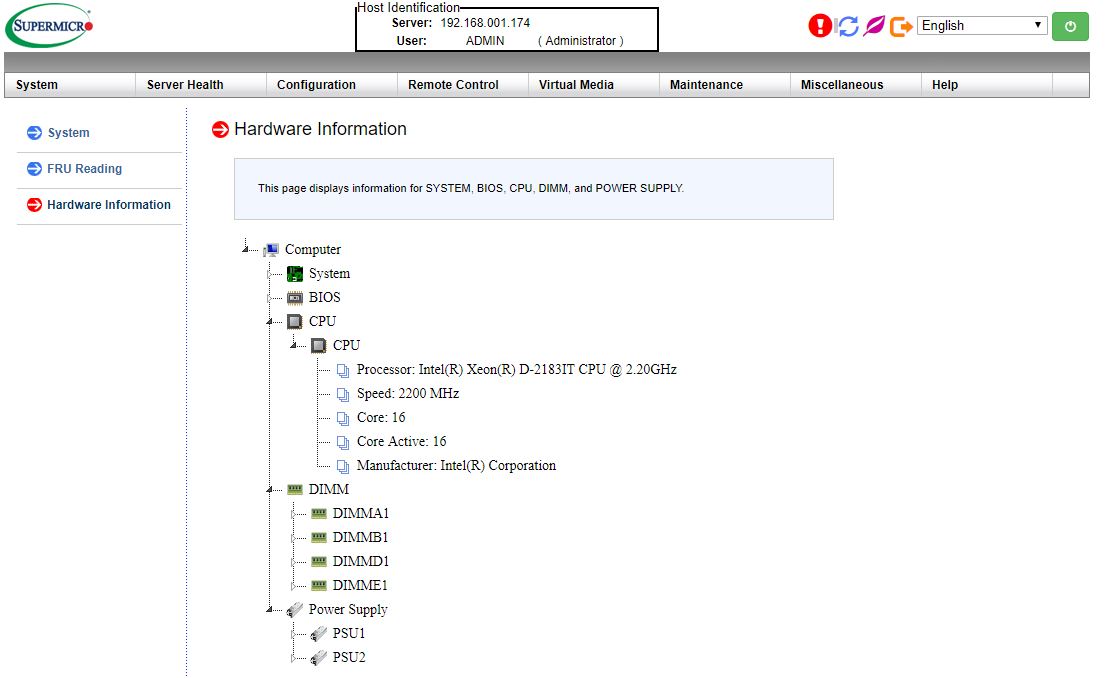Viewport: 1113px width, 678px height.
Task: Click the Power Supply icon
Action: 295,610
